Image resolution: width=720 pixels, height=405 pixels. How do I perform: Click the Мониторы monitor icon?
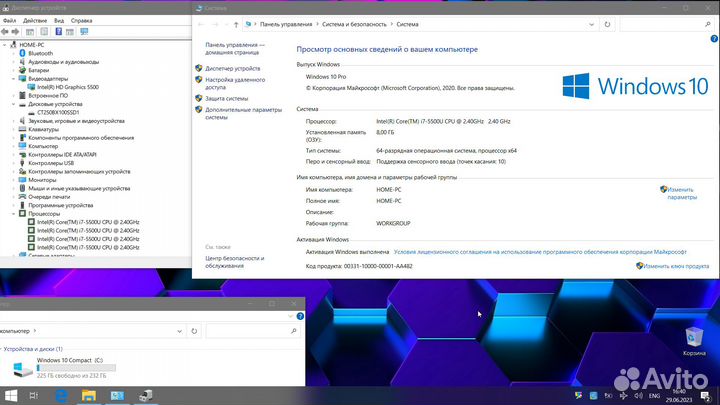tap(22, 180)
